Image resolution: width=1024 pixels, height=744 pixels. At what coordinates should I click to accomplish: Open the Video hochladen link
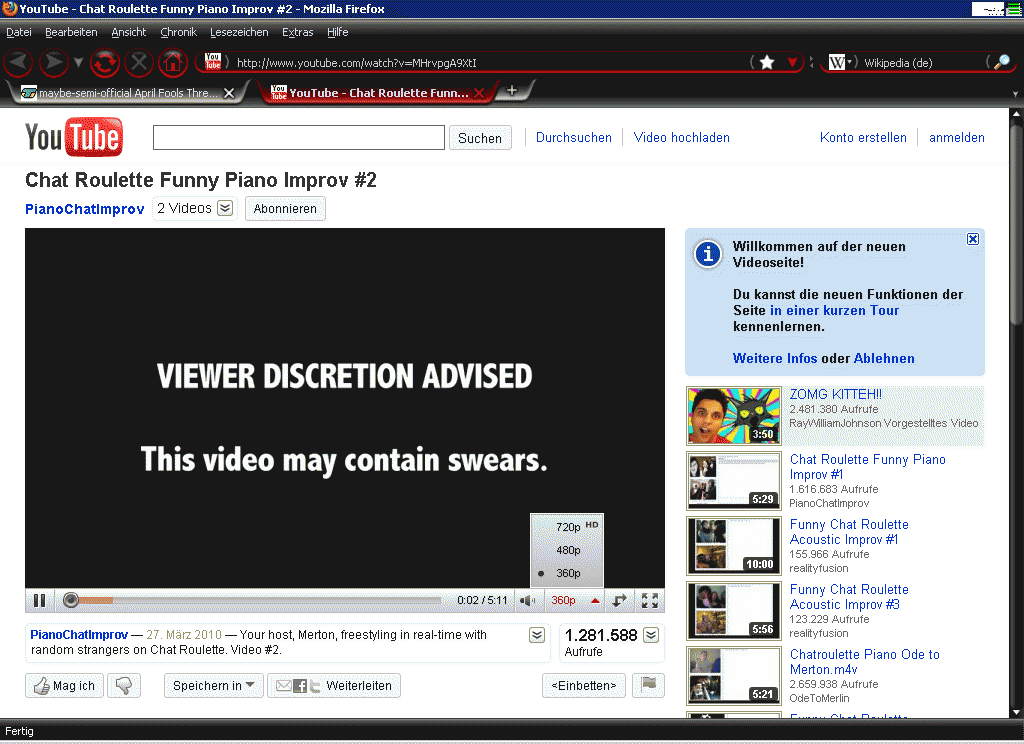682,137
